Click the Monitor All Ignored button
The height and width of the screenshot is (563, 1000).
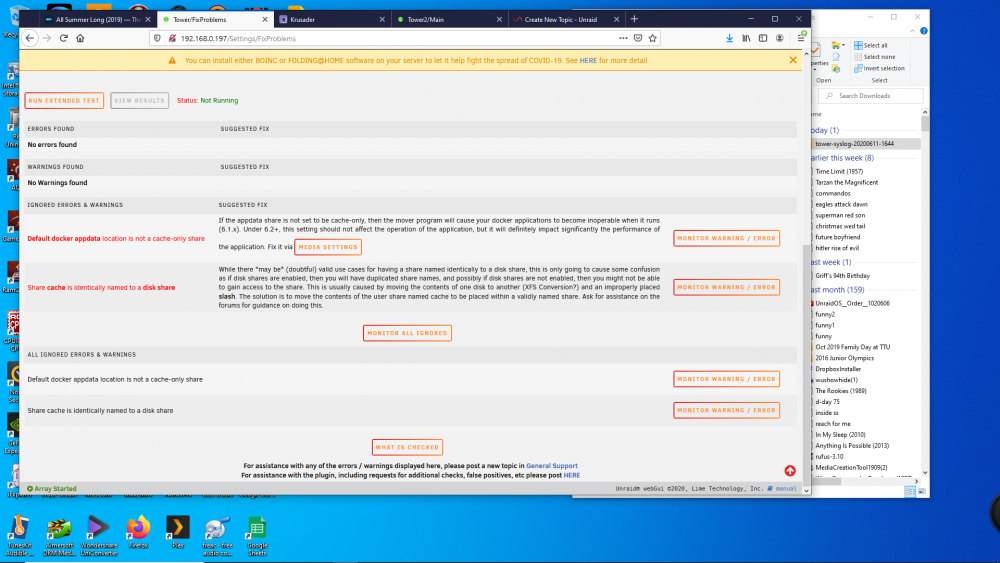pyautogui.click(x=407, y=333)
